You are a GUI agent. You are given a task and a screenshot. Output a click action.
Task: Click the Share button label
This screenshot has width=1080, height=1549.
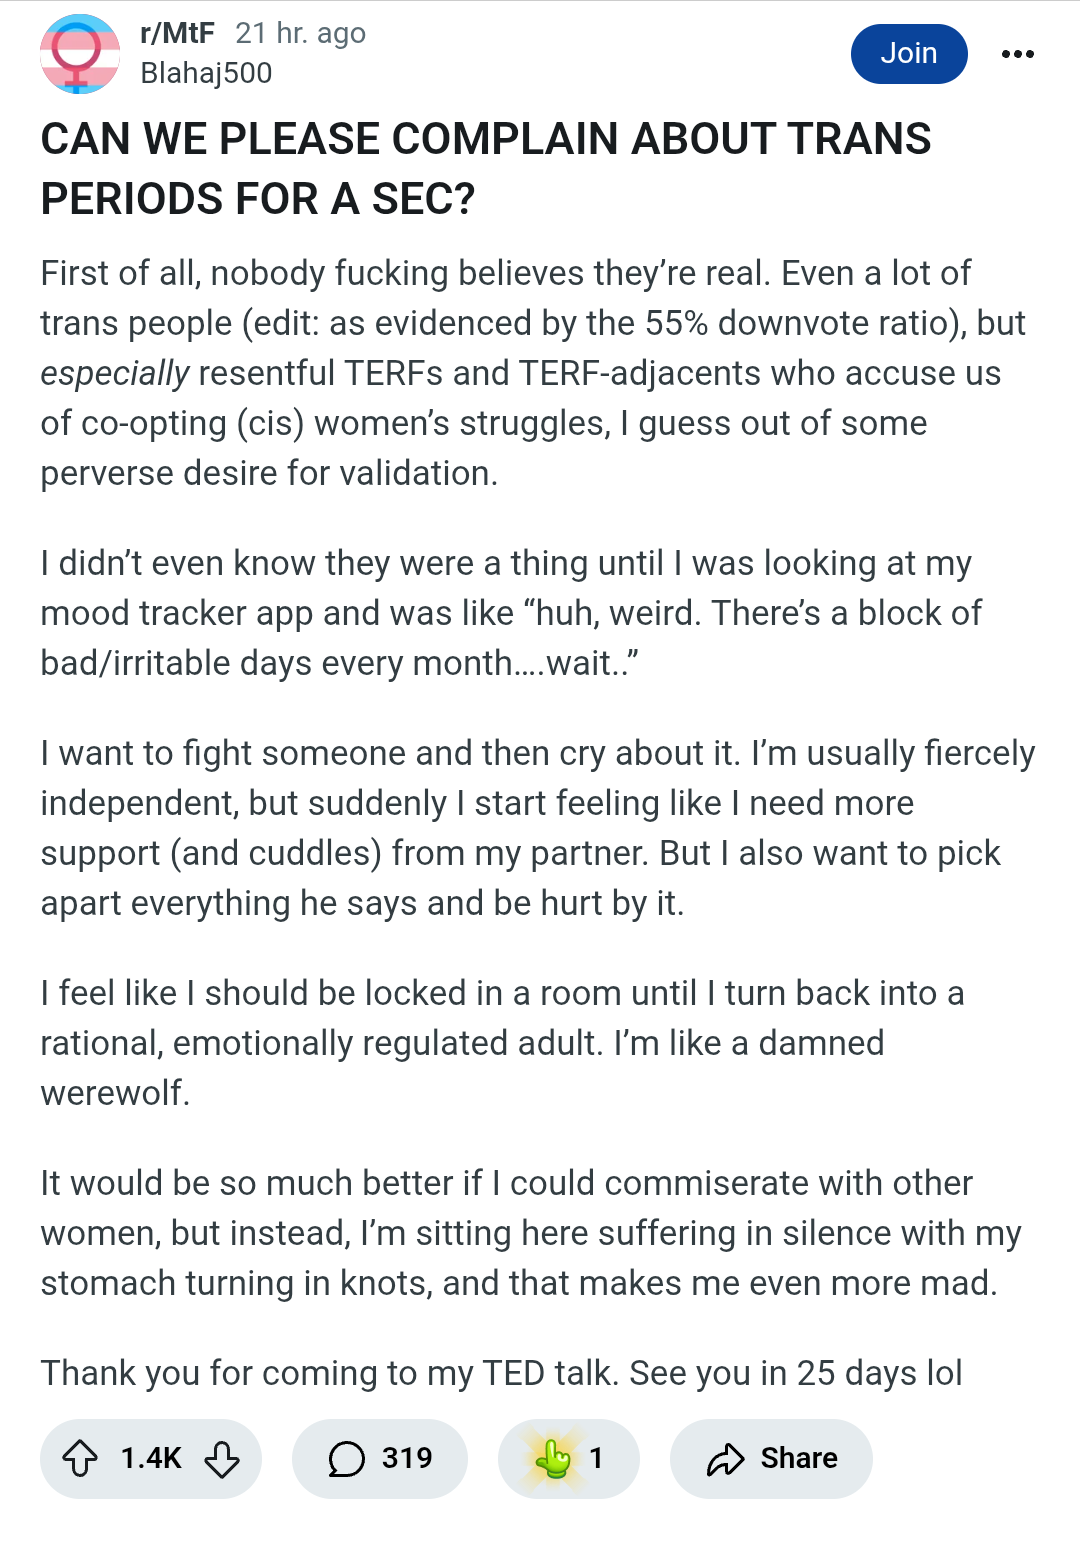pos(799,1458)
